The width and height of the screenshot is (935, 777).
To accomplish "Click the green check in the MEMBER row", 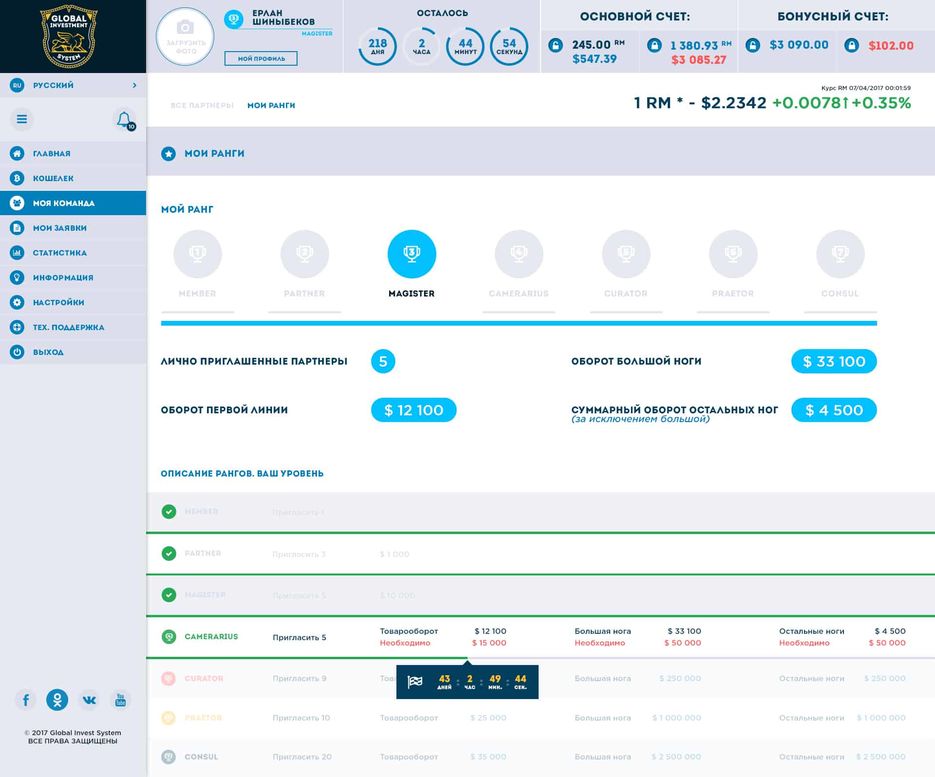I will 169,512.
